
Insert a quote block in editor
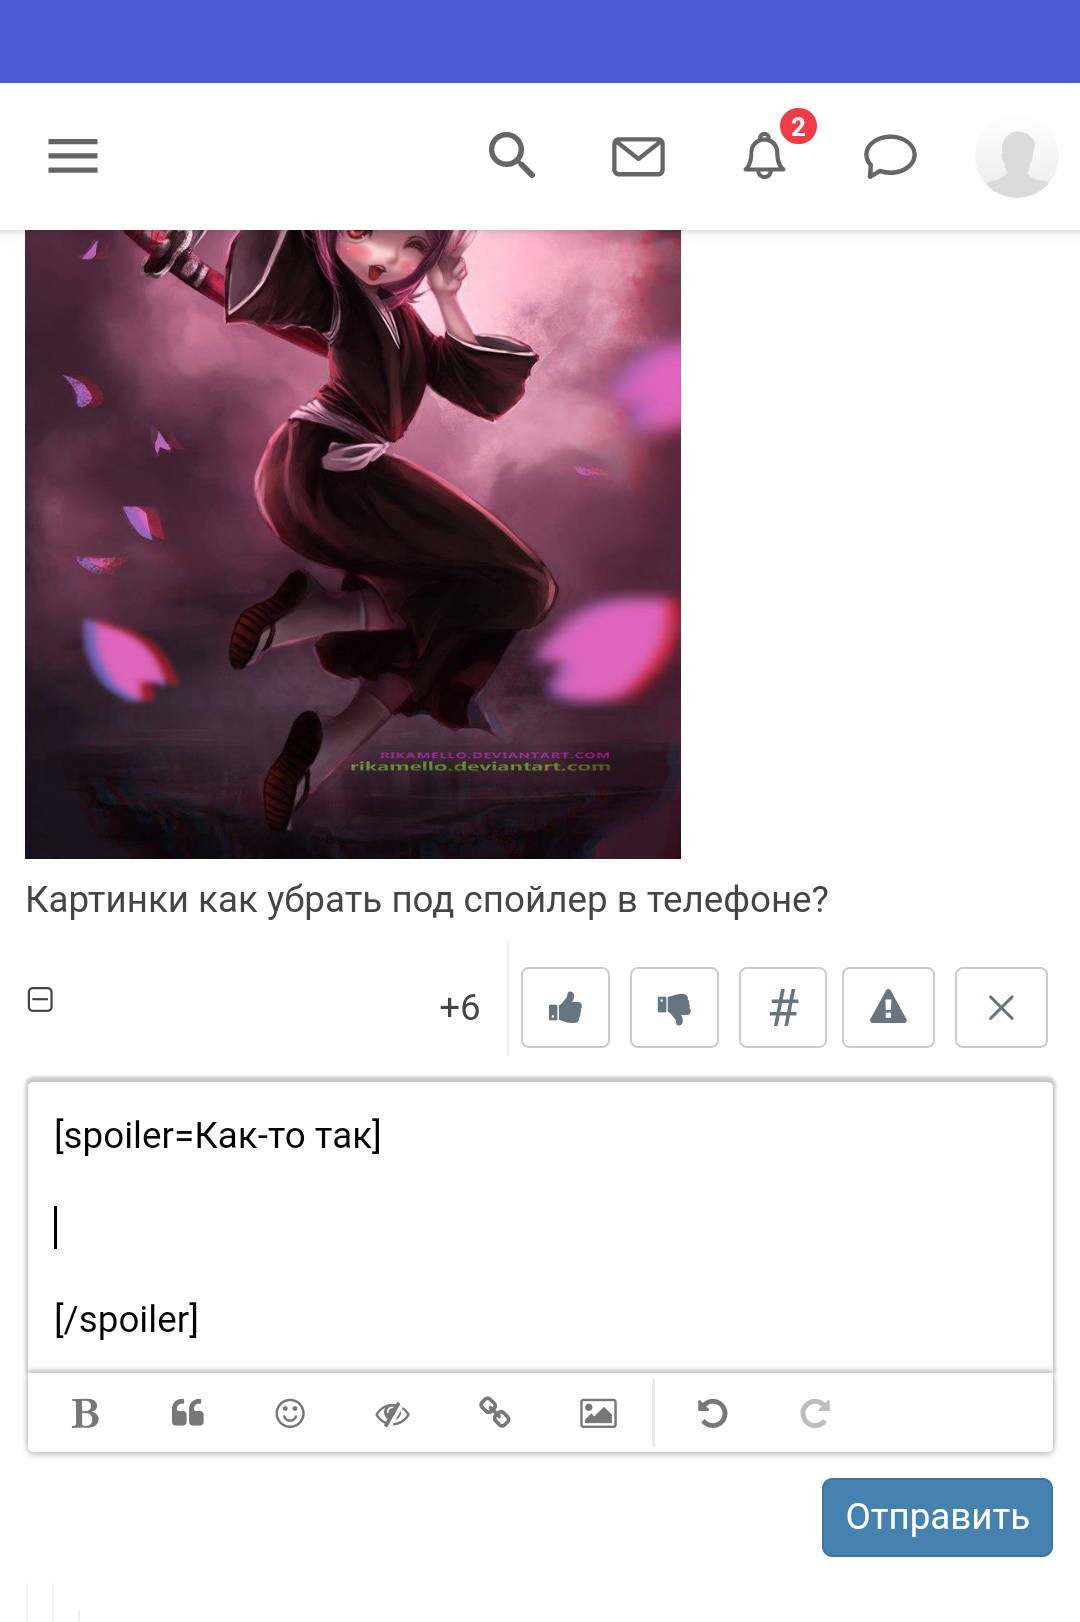188,1413
